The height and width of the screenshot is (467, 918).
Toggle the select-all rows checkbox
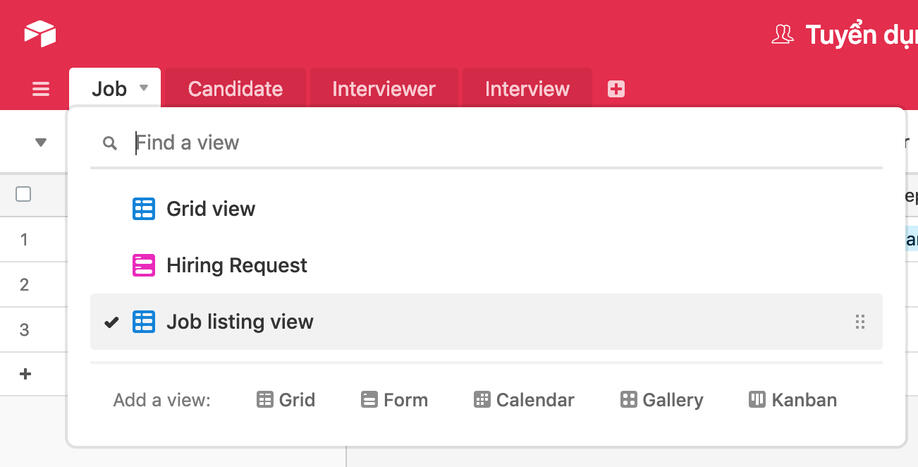(23, 194)
